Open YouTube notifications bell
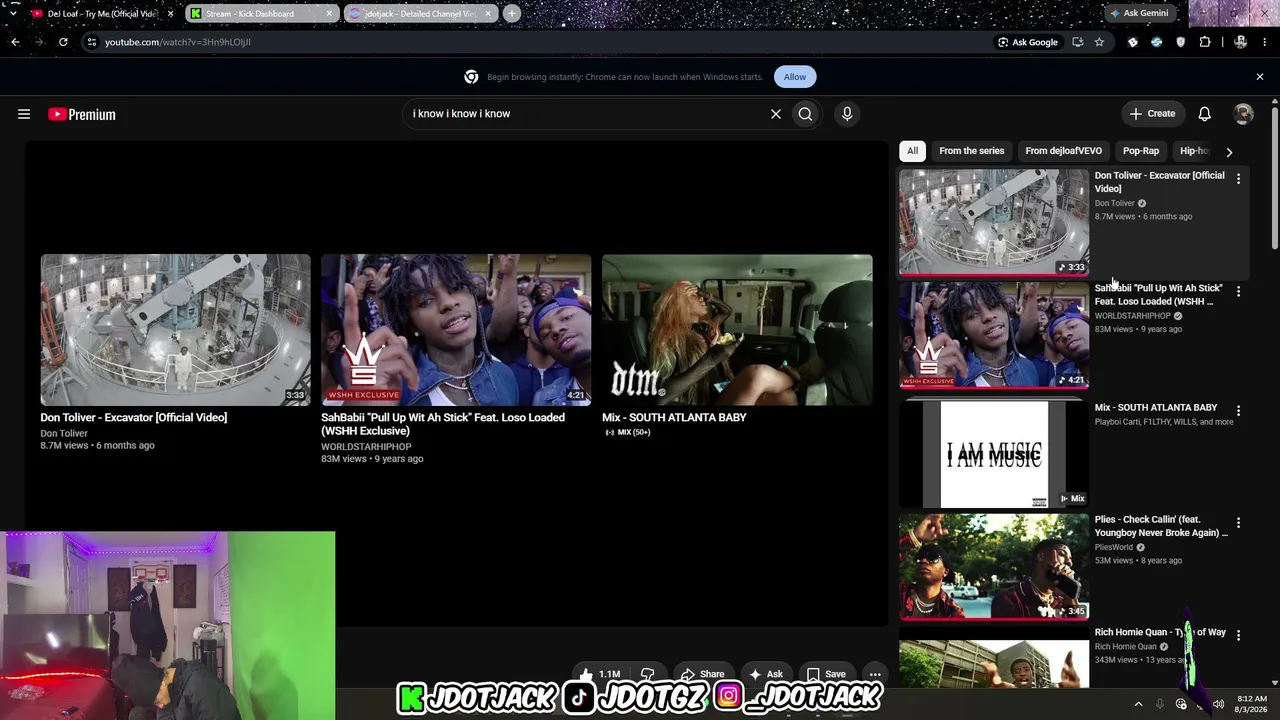This screenshot has width=1280, height=720. (1204, 114)
